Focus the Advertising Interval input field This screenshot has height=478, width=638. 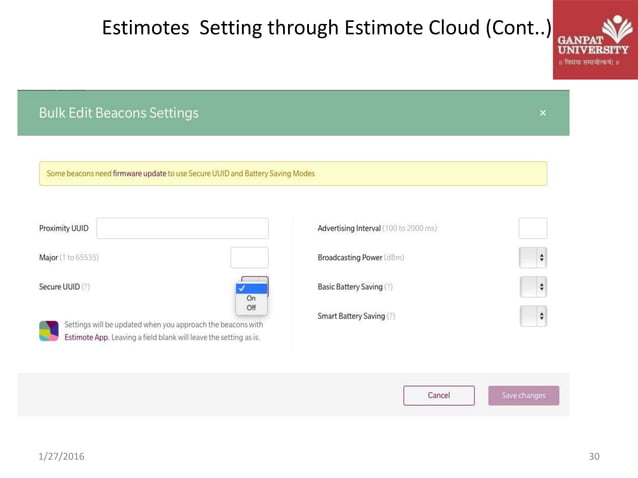click(533, 228)
